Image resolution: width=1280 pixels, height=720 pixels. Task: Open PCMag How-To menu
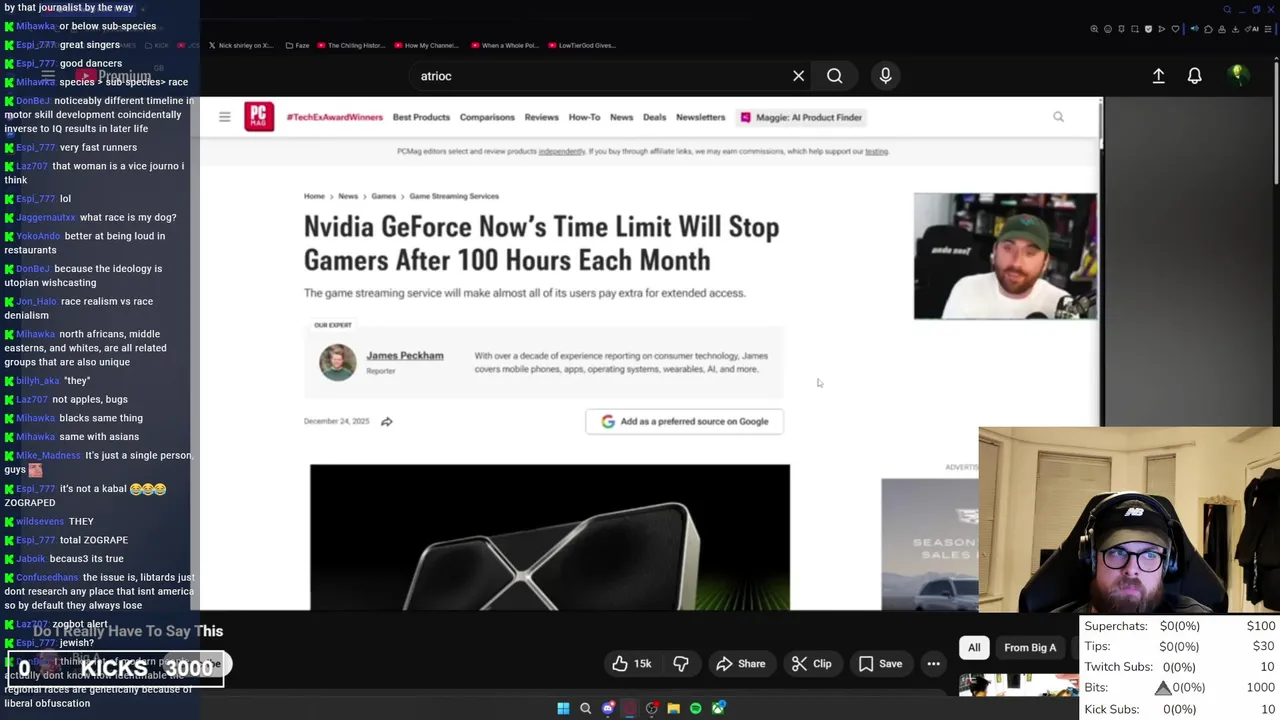584,117
